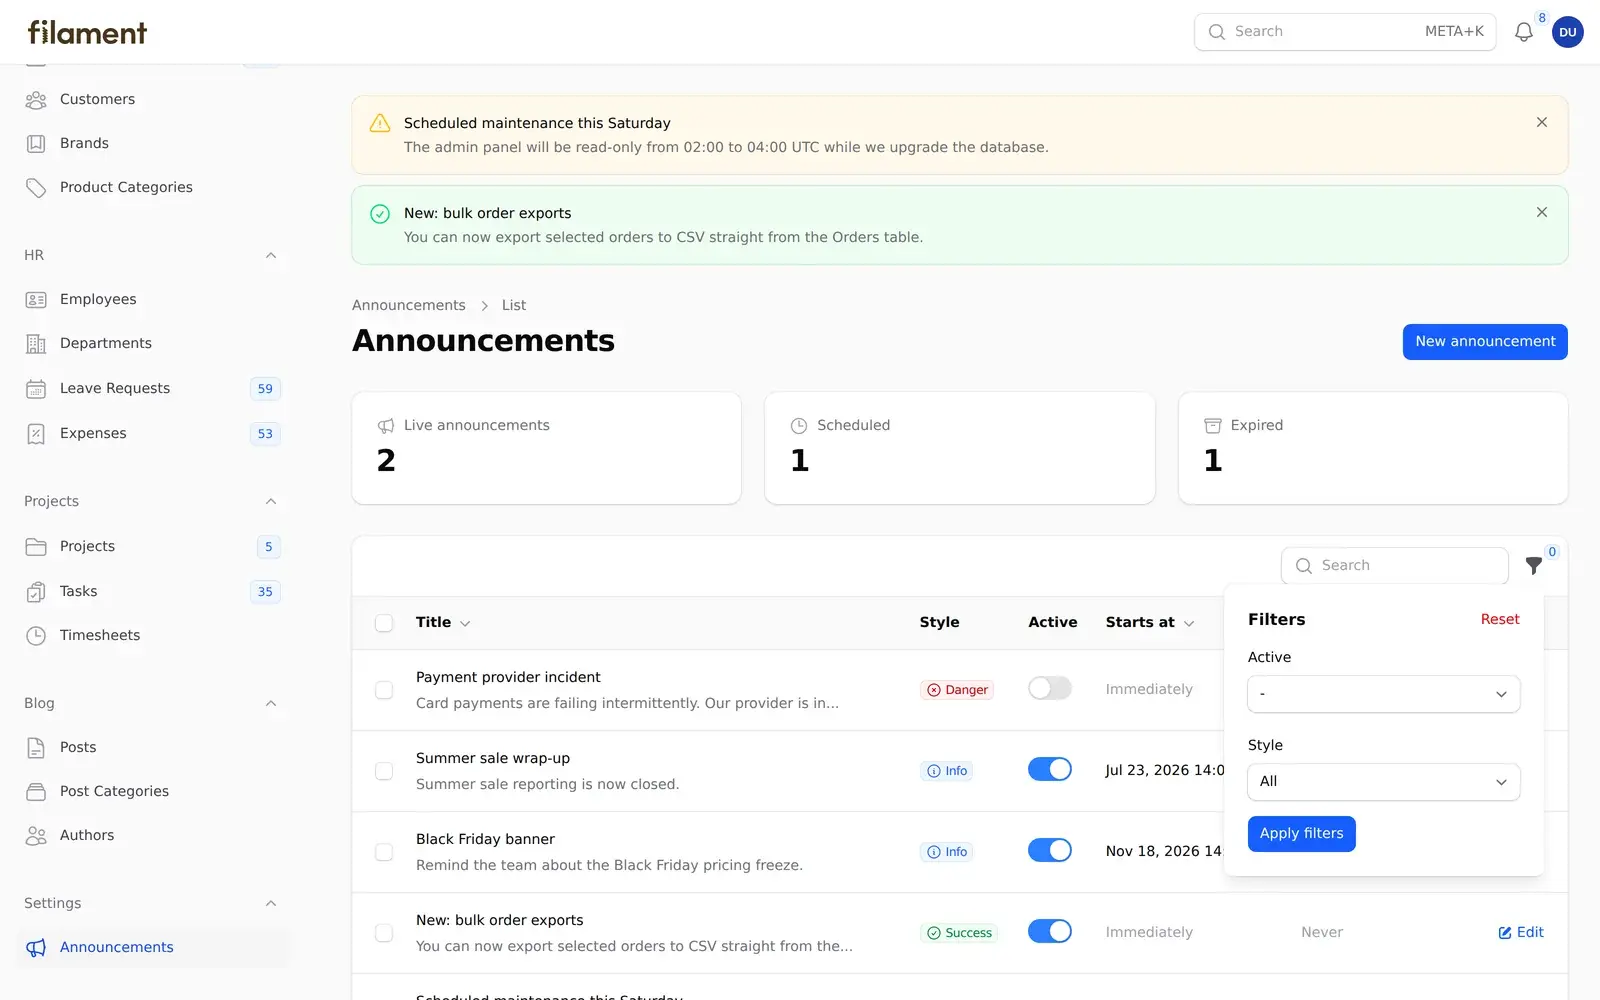Dismiss the bulk order exports banner
1600x1000 pixels.
[1542, 212]
